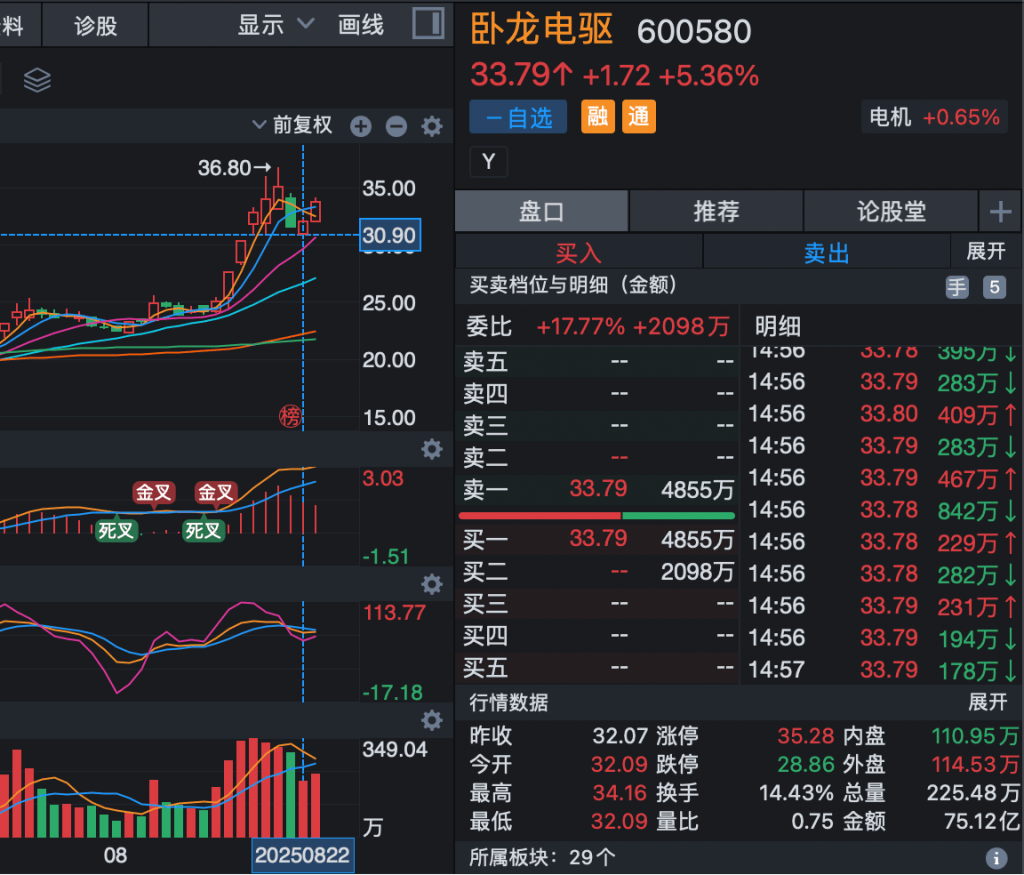This screenshot has width=1024, height=875.
Task: Select the trade row showing 842万
Action: click(x=882, y=510)
